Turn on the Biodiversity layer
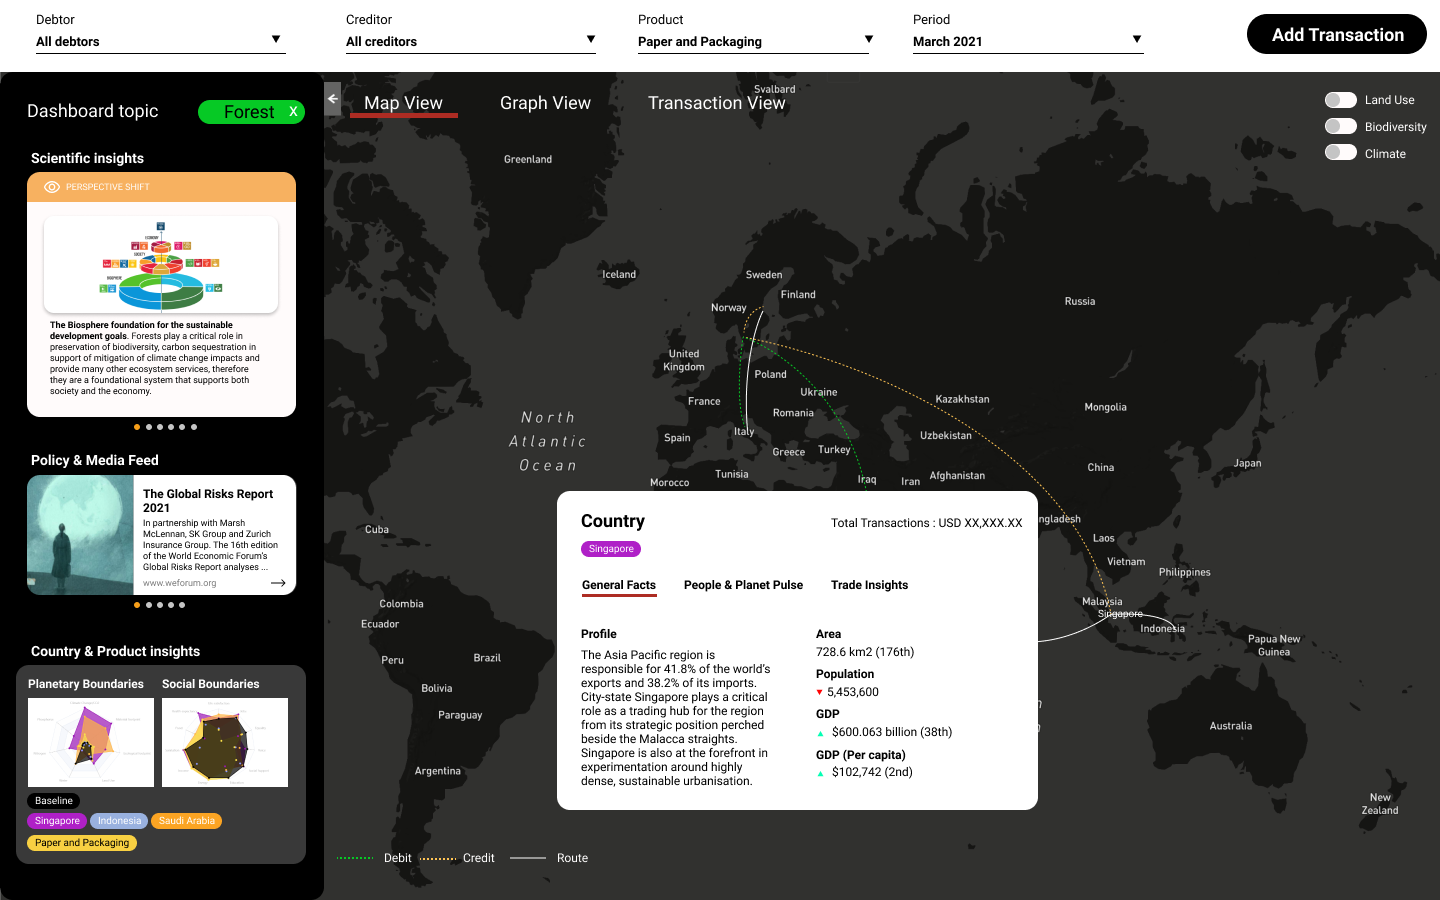 coord(1340,126)
